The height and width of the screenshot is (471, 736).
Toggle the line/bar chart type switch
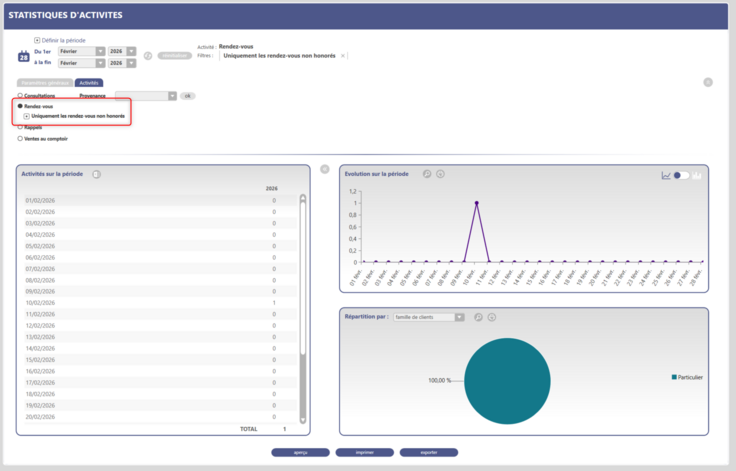(x=682, y=175)
